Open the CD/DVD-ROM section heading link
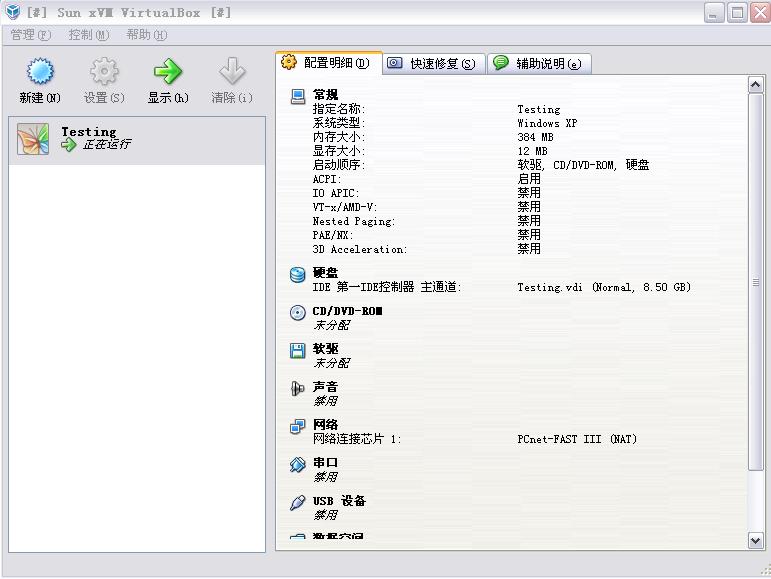This screenshot has height=579, width=771. click(347, 311)
